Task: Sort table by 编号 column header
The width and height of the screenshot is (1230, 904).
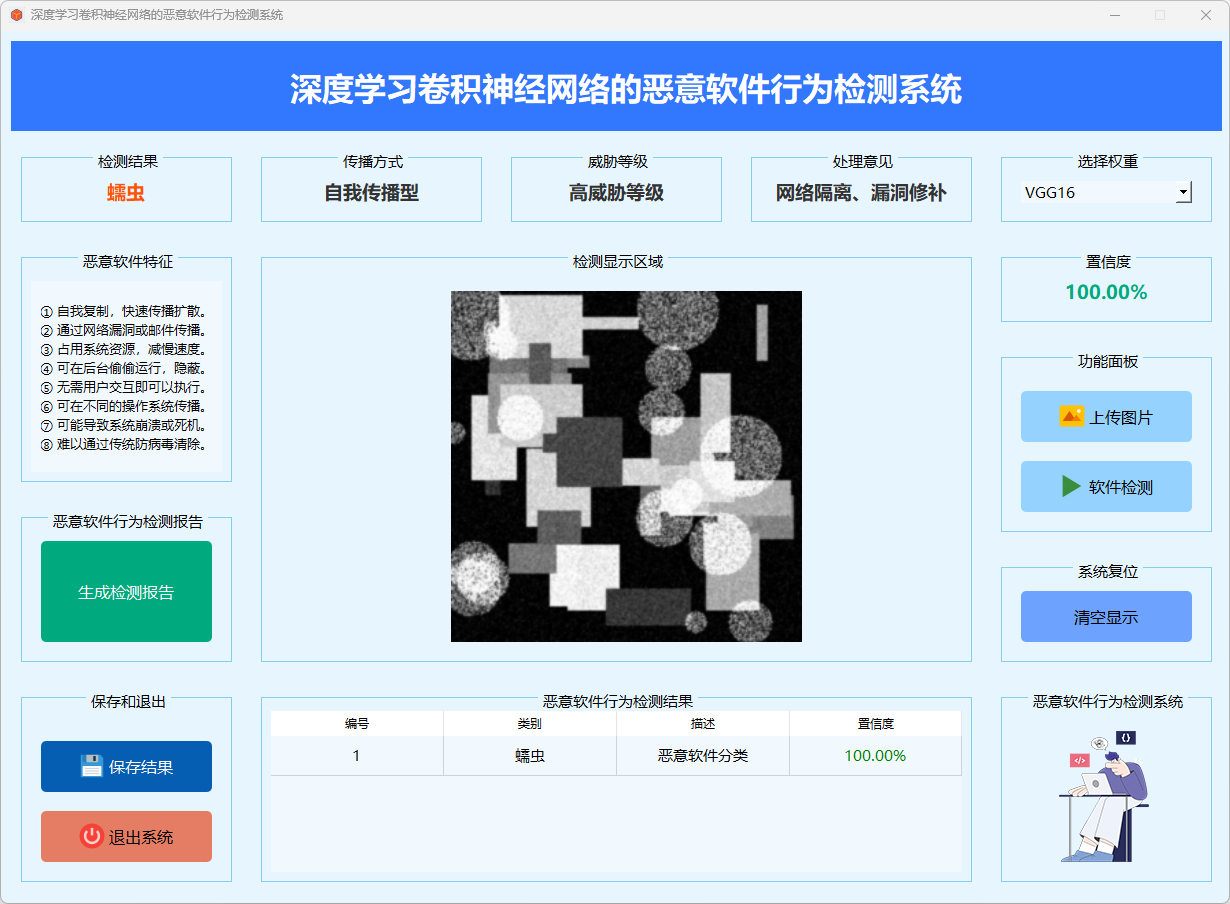Action: (x=357, y=723)
